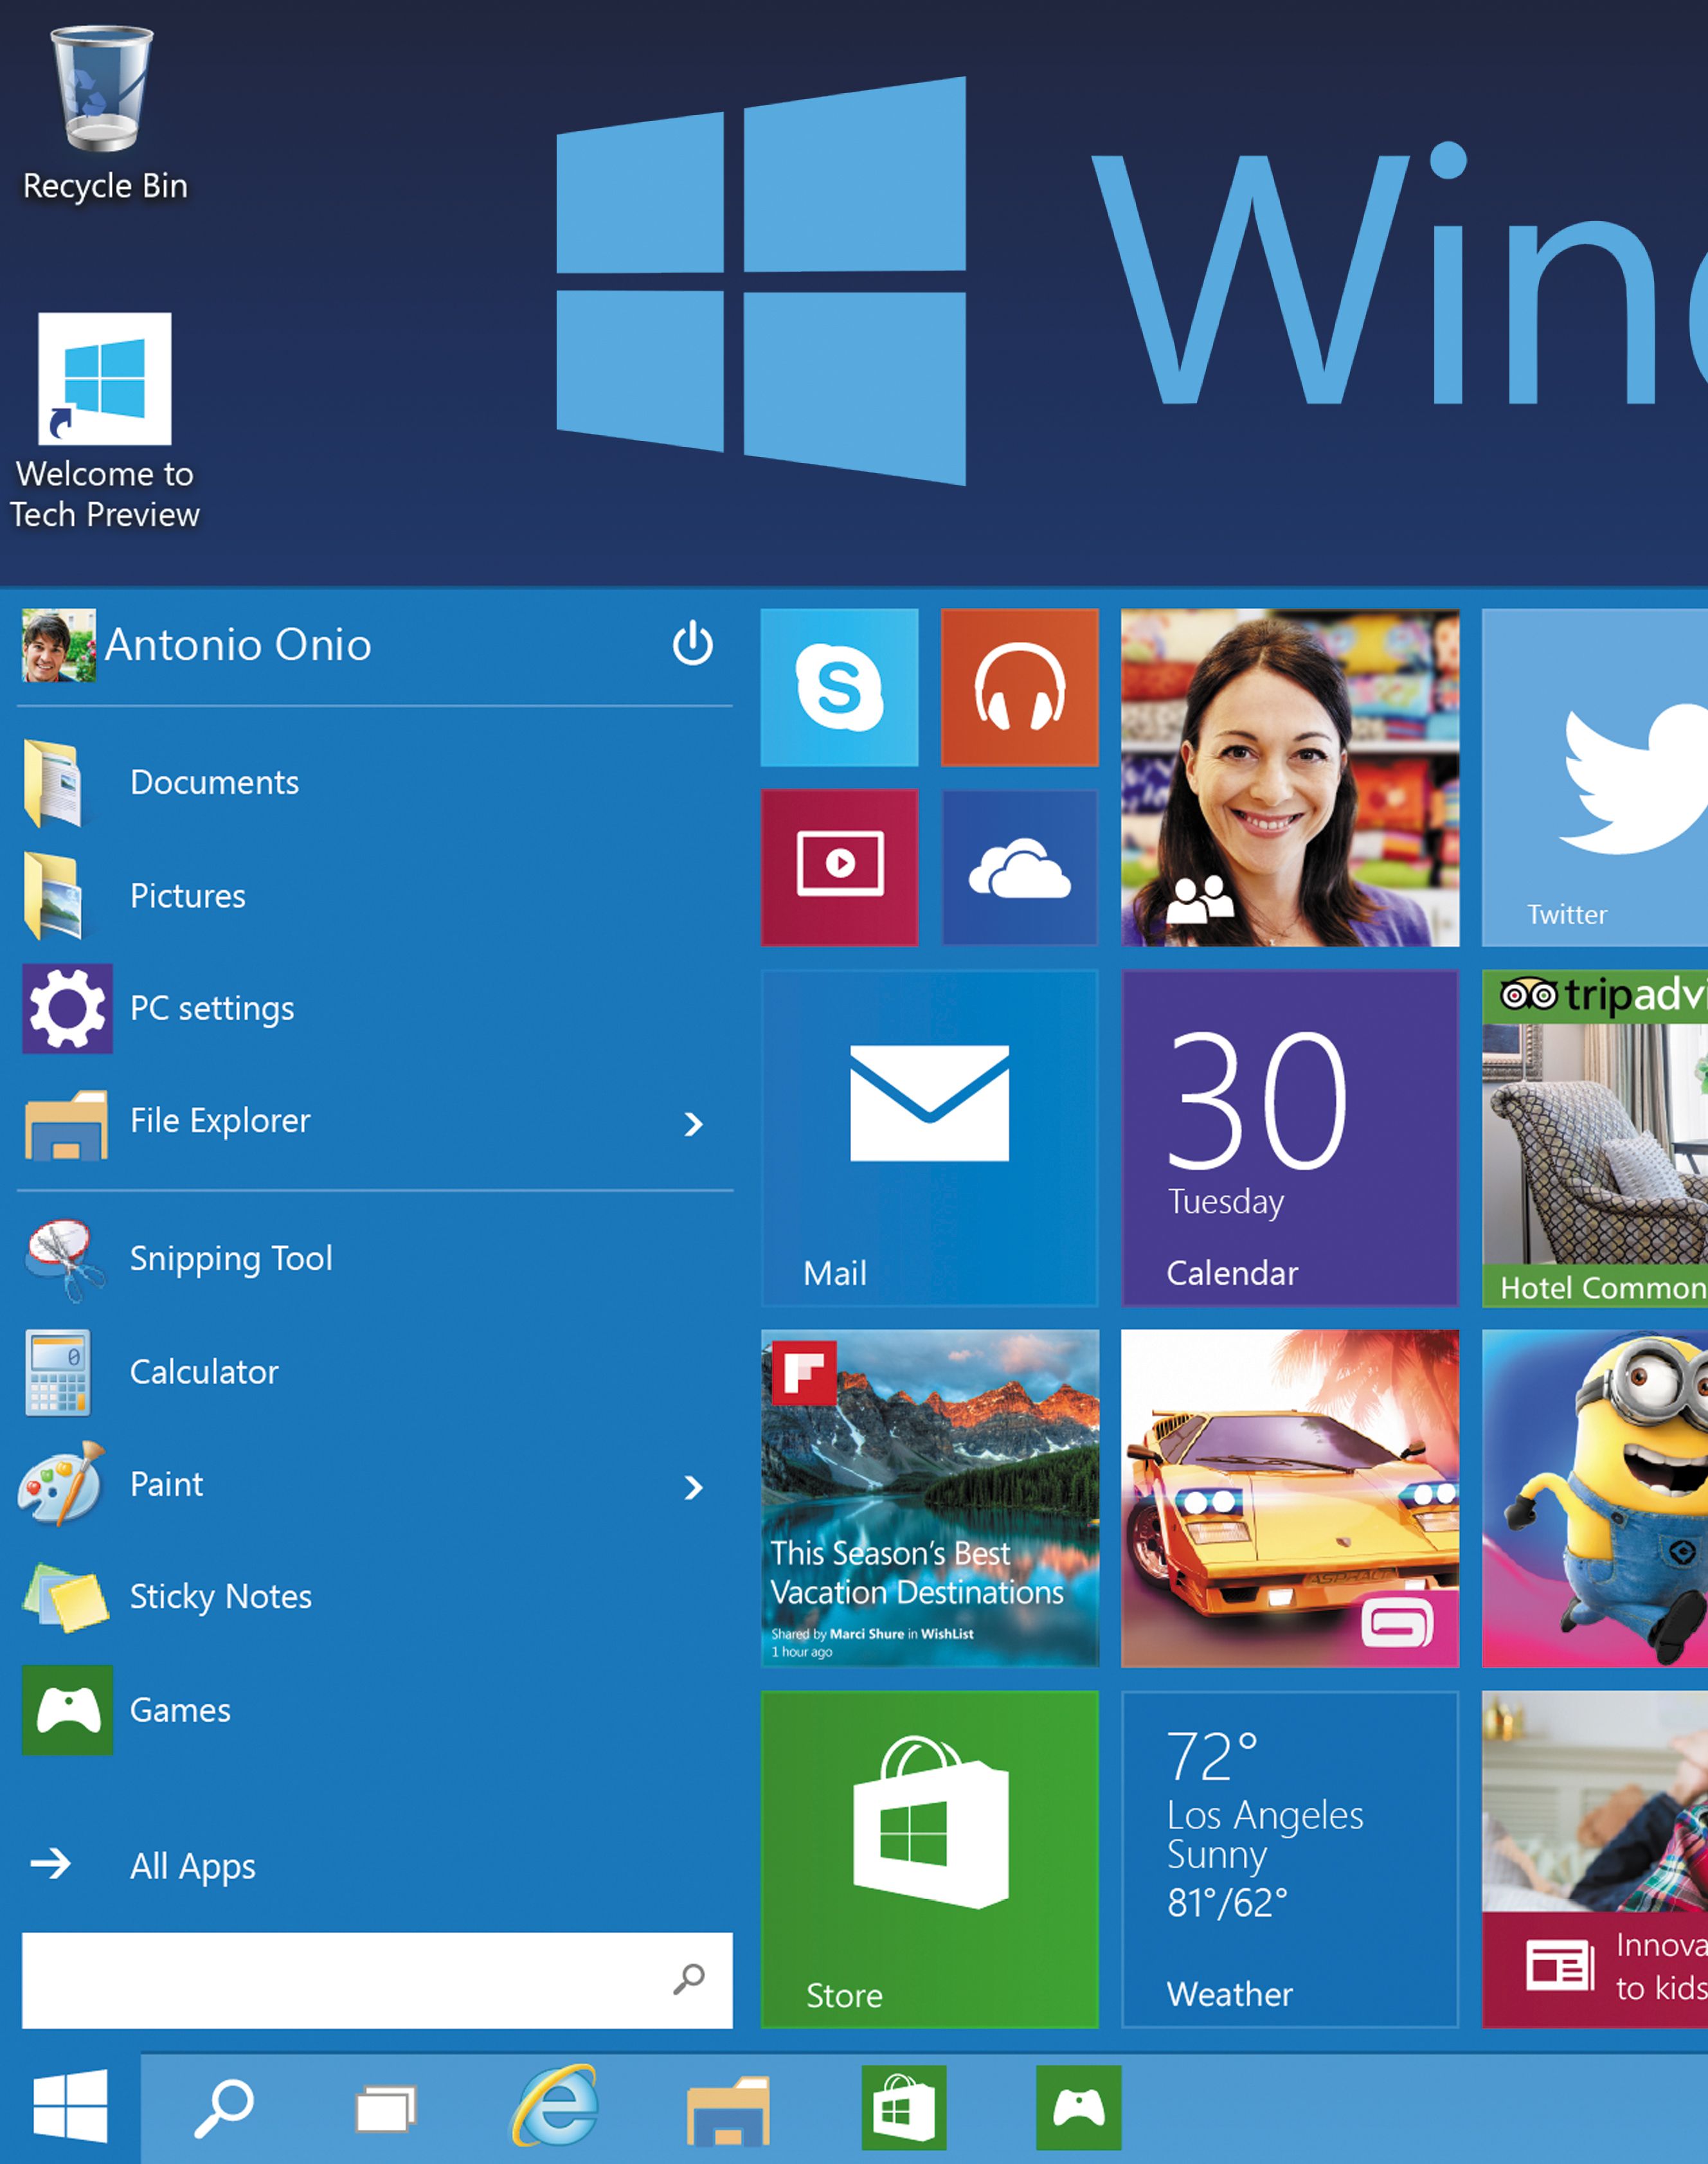Open the Skype tile
The image size is (1708, 2164).
839,687
